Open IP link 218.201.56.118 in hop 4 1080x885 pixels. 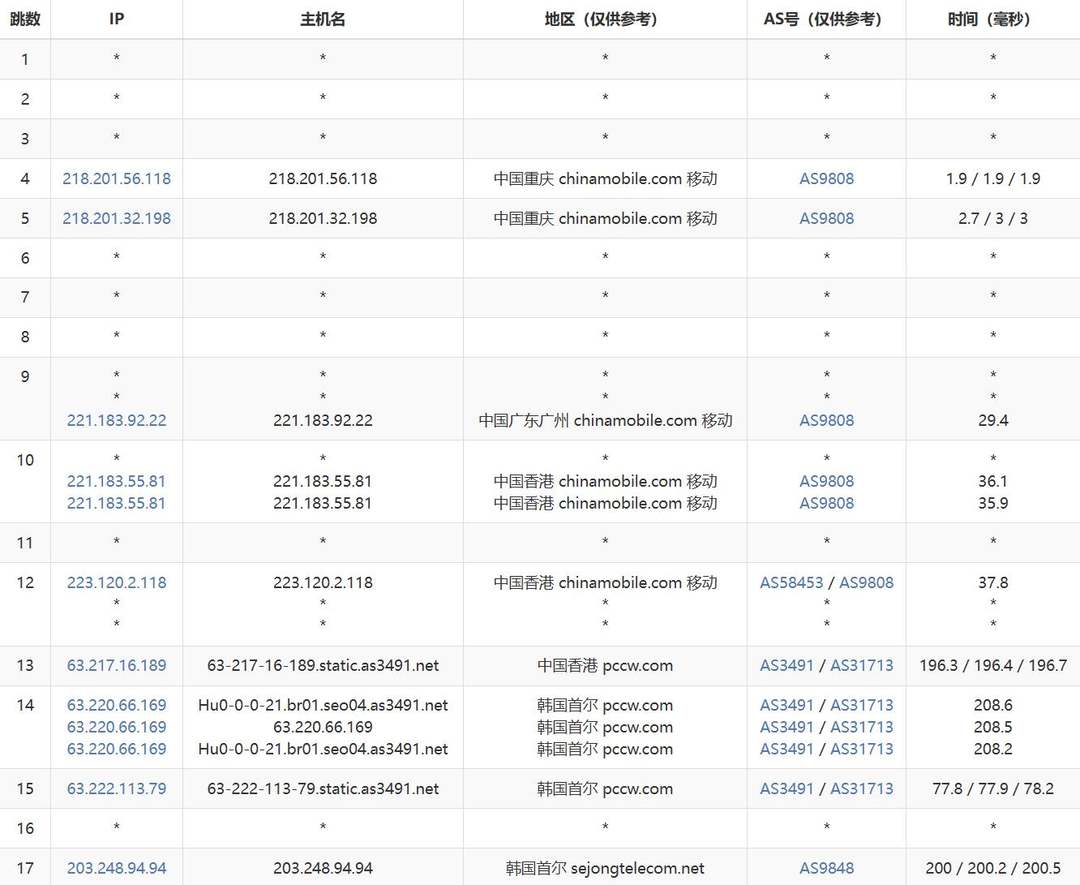pos(116,178)
